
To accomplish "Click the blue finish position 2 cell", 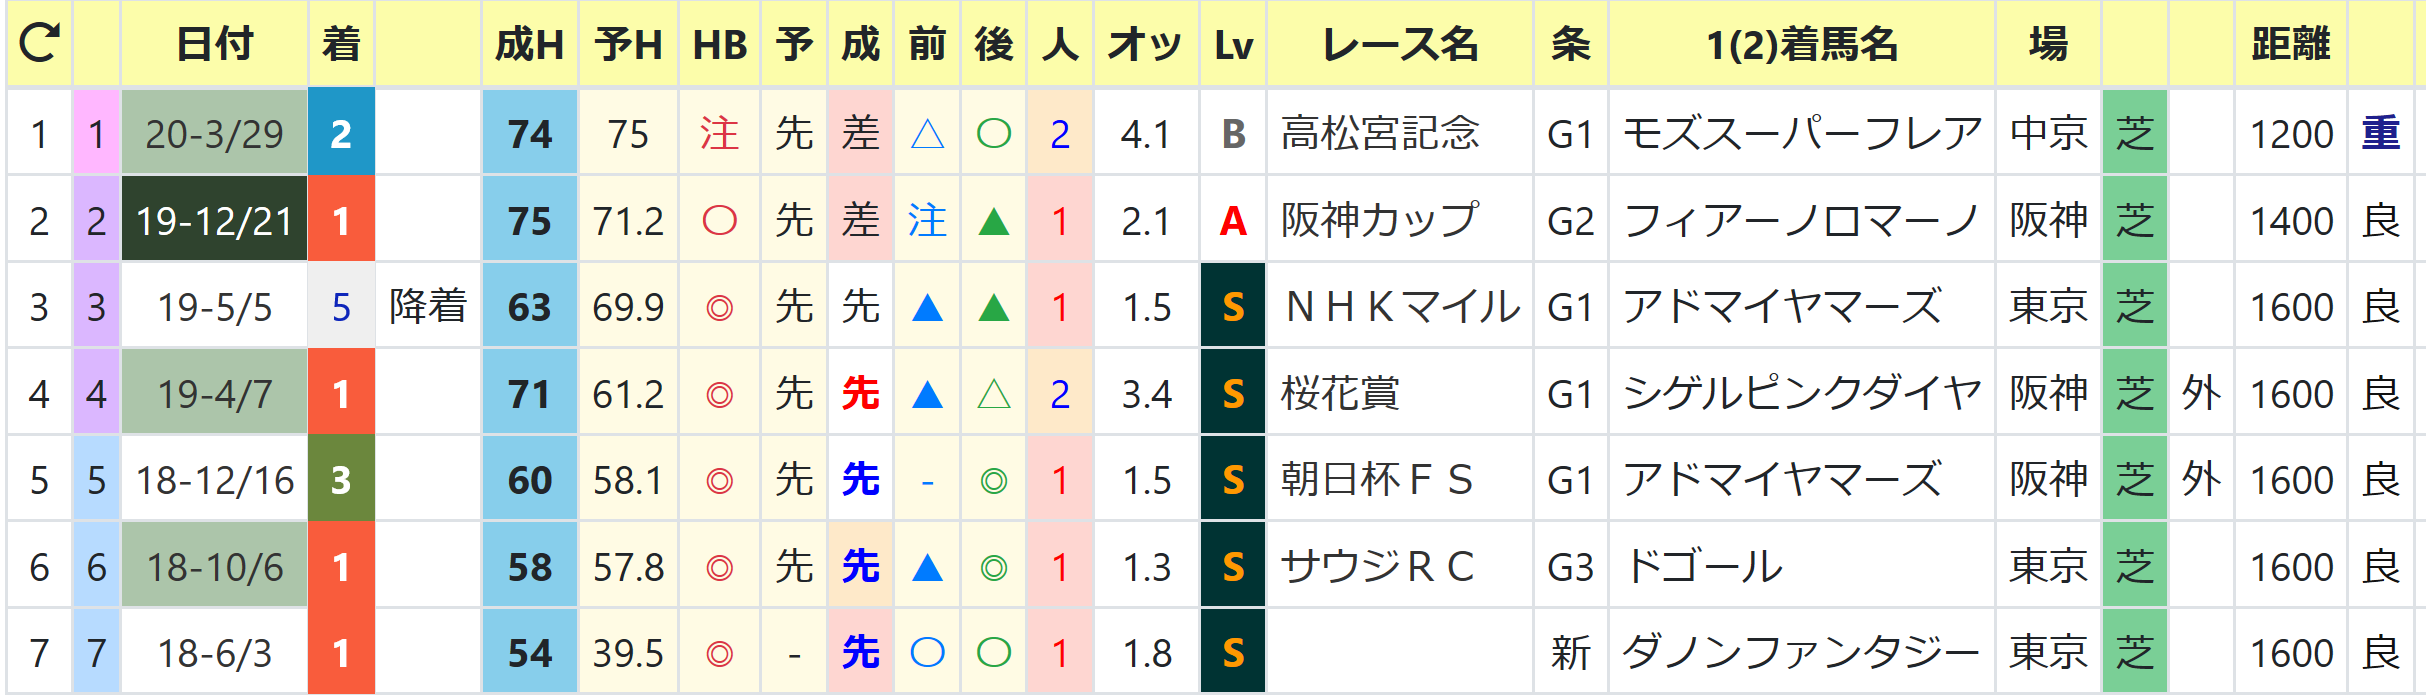I will tap(341, 133).
